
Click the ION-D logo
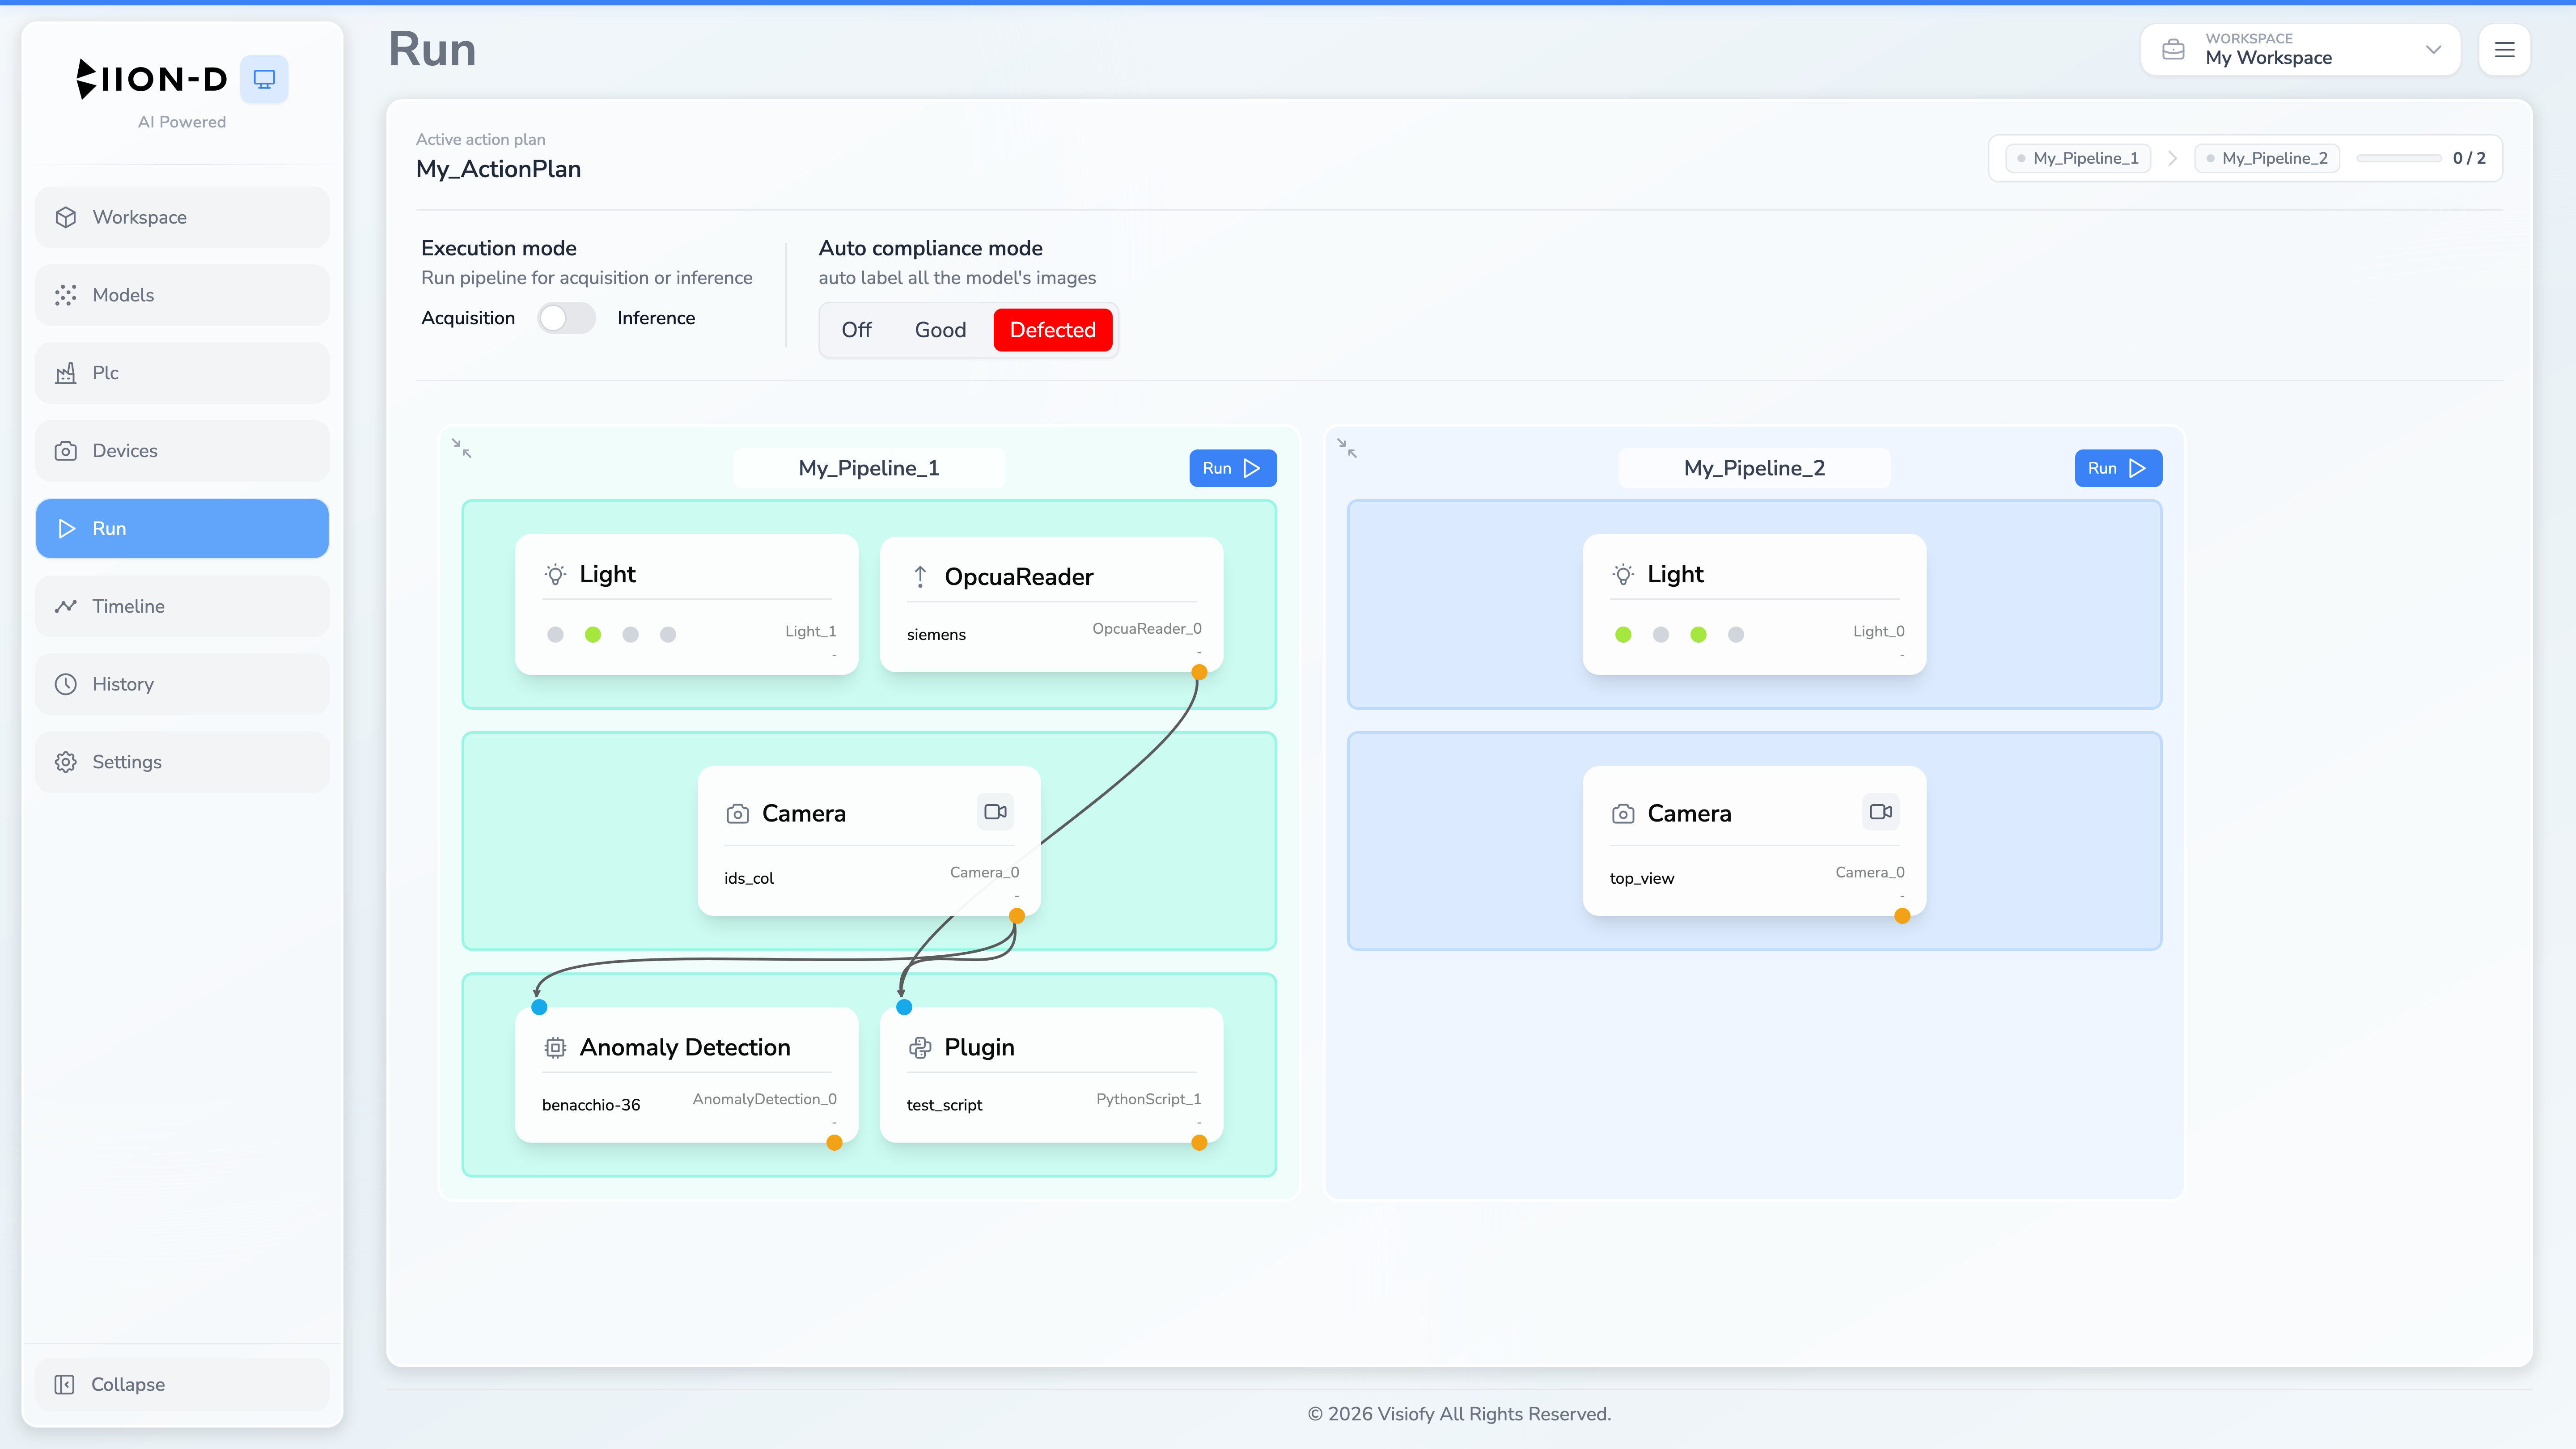(152, 79)
